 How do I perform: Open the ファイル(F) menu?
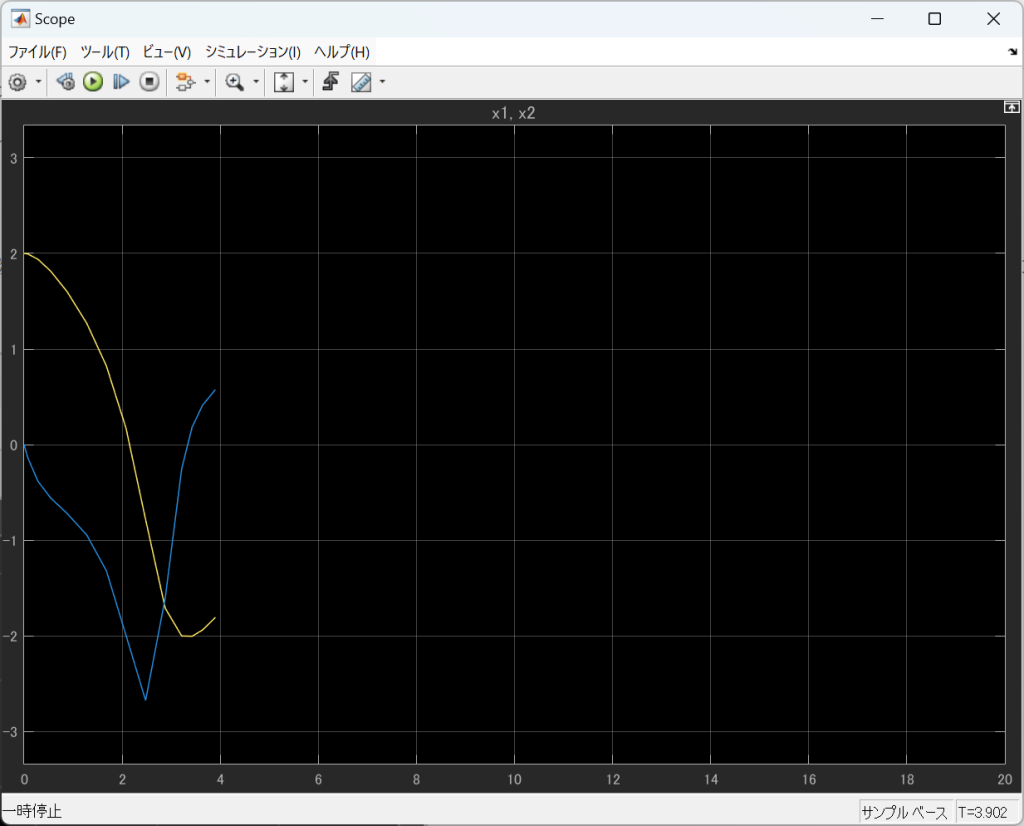coord(37,52)
